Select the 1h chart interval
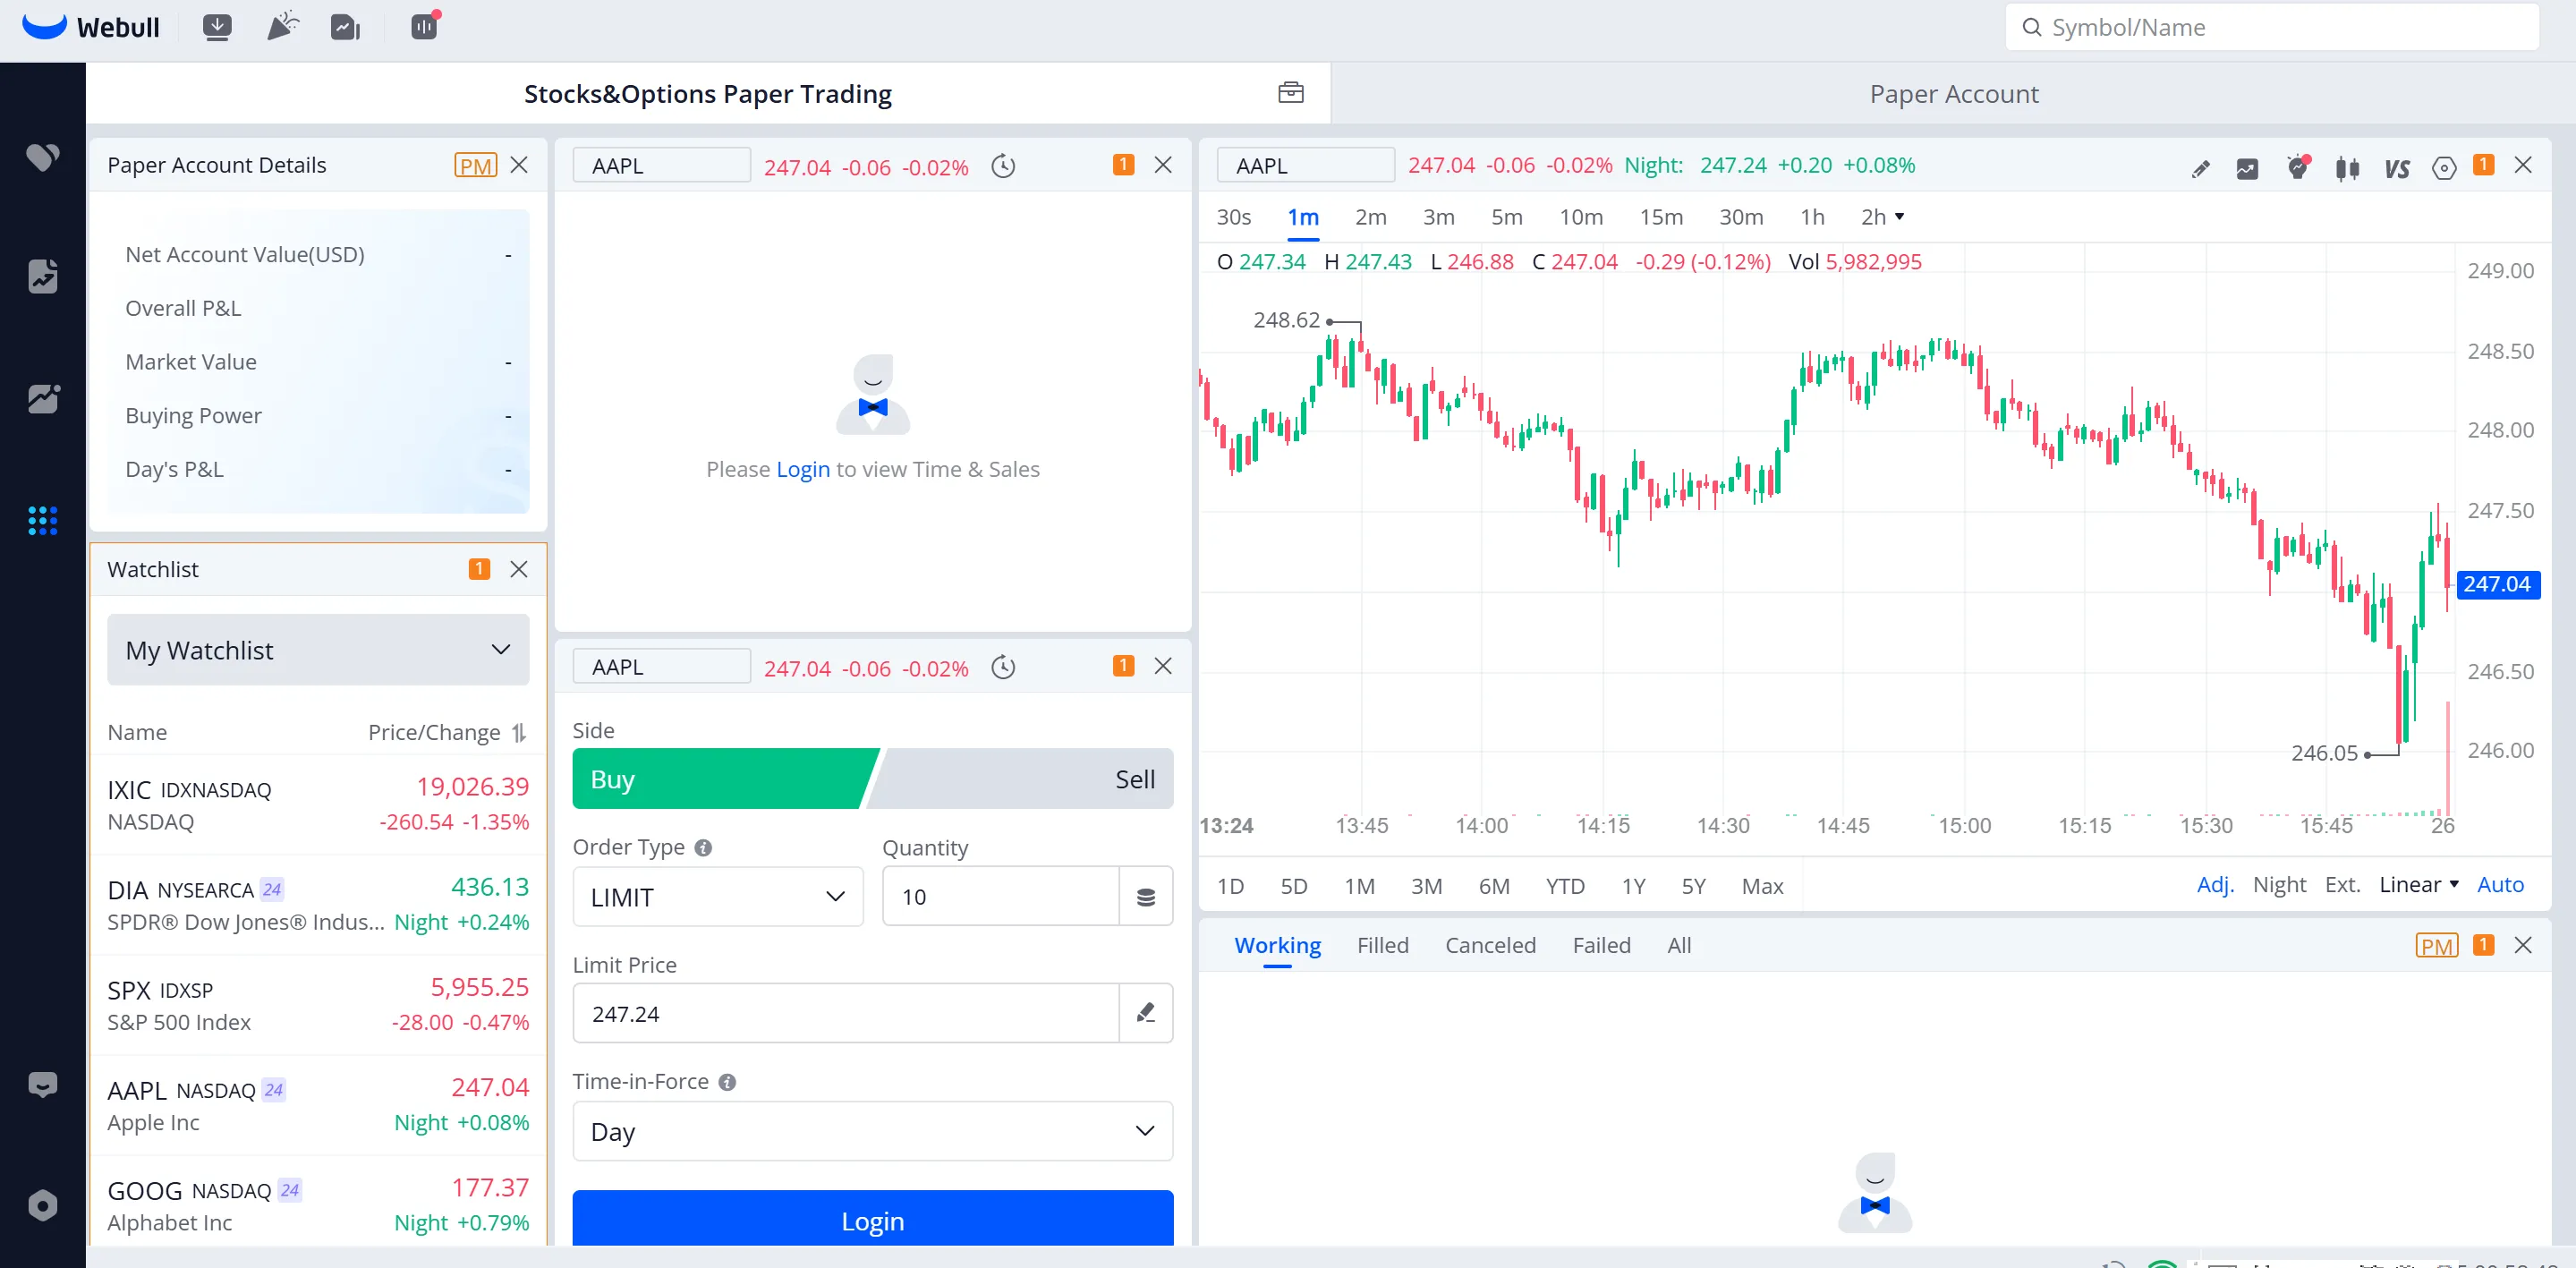Image resolution: width=2576 pixels, height=1268 pixels. [x=1812, y=217]
